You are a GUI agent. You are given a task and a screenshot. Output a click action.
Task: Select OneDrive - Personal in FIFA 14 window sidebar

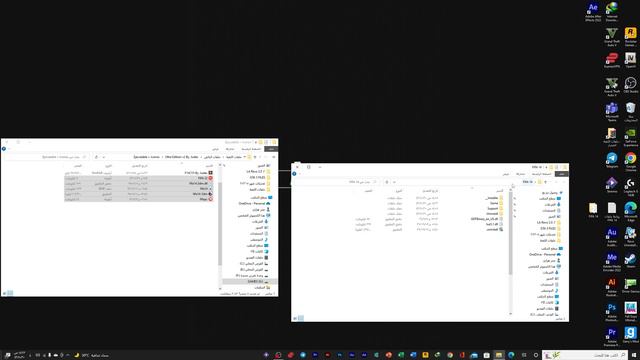click(545, 254)
